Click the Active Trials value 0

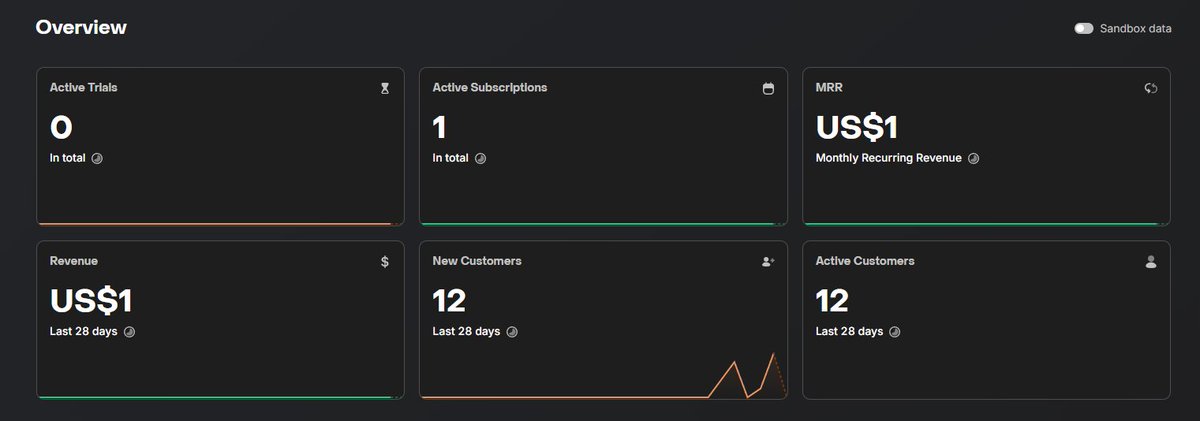[61, 127]
